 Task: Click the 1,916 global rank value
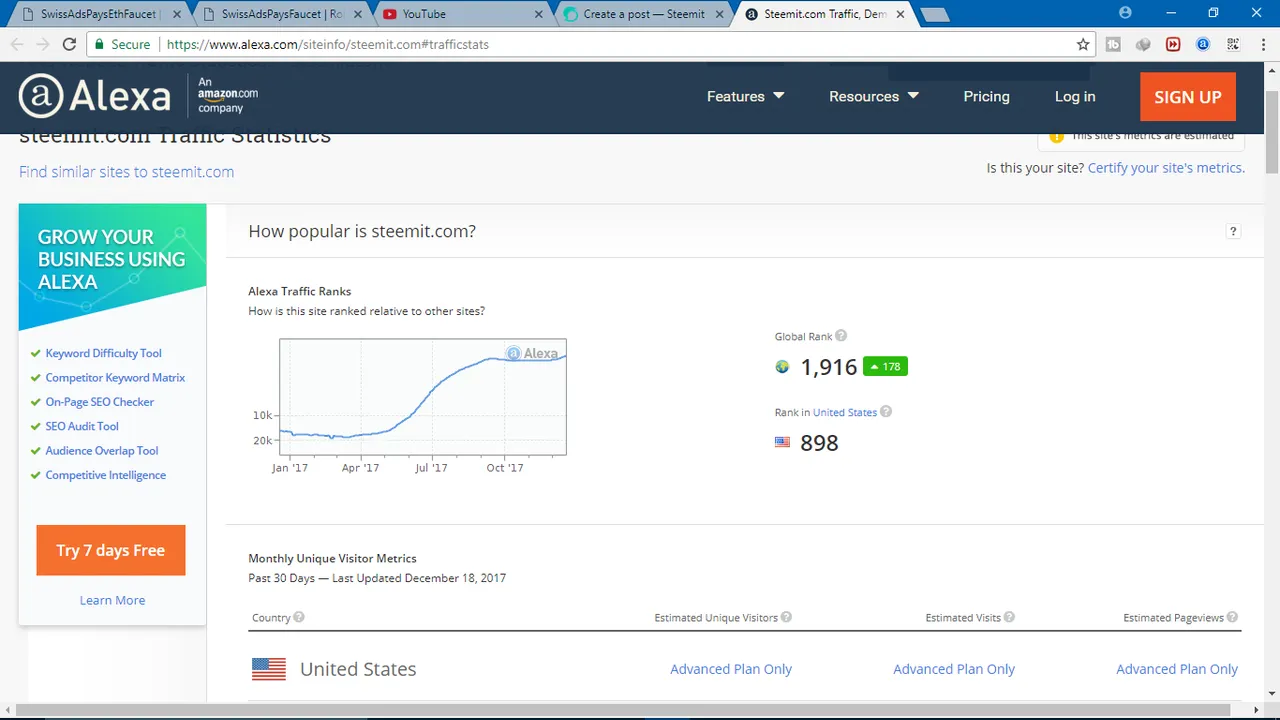click(829, 367)
